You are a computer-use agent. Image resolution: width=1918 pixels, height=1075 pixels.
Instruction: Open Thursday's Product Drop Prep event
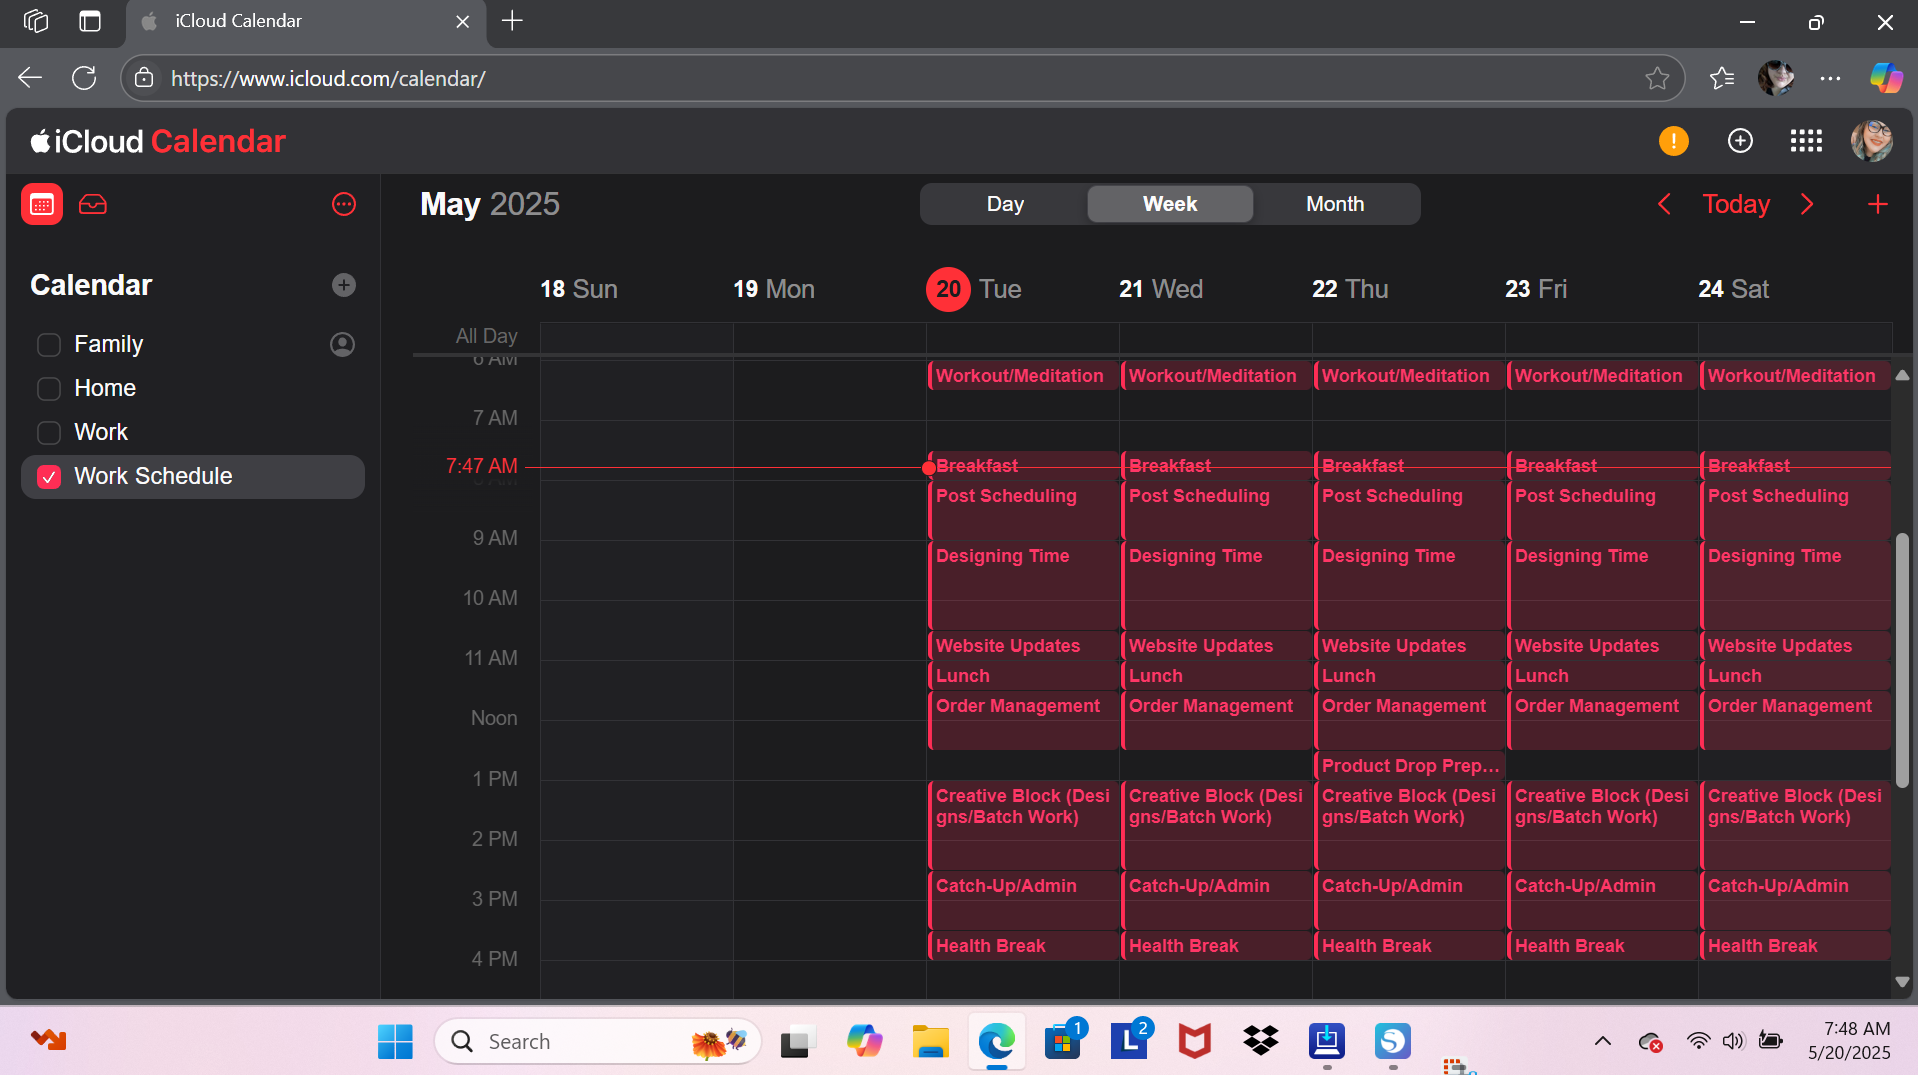1409,766
